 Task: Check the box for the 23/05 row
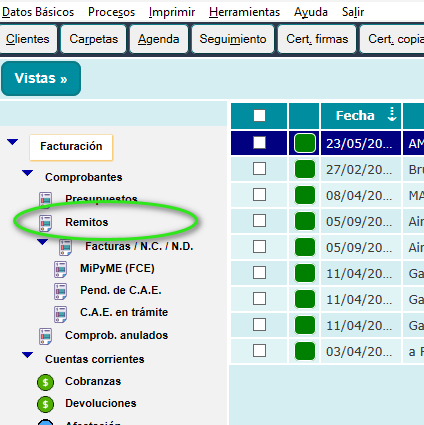coord(259,143)
